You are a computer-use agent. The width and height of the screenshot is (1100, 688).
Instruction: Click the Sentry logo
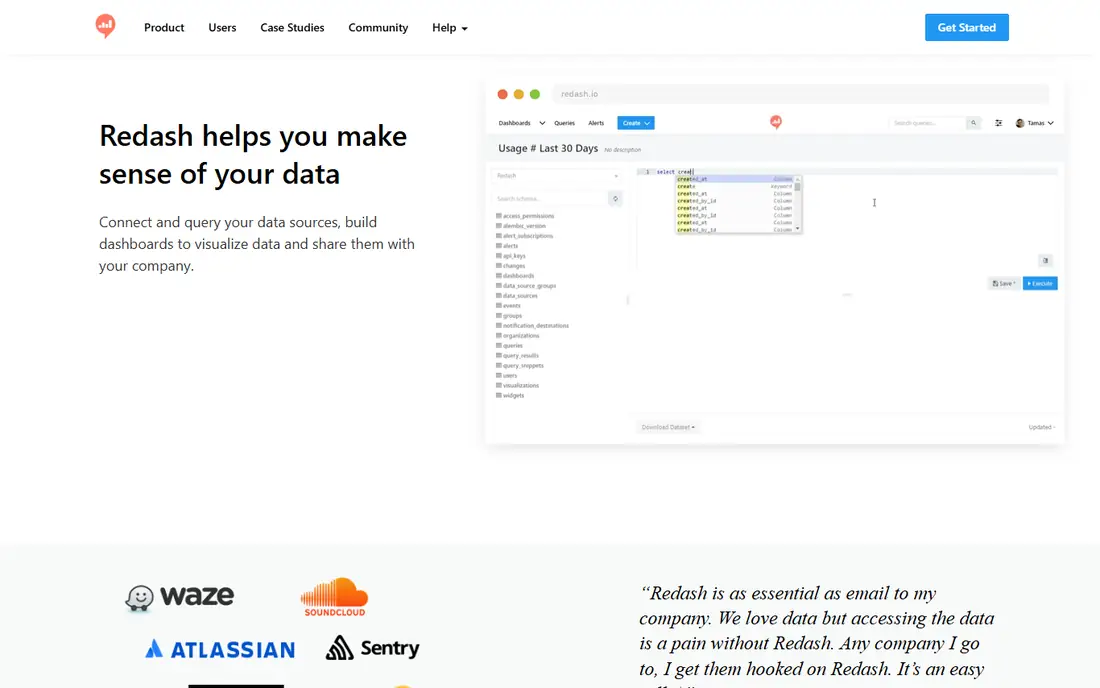click(x=373, y=648)
